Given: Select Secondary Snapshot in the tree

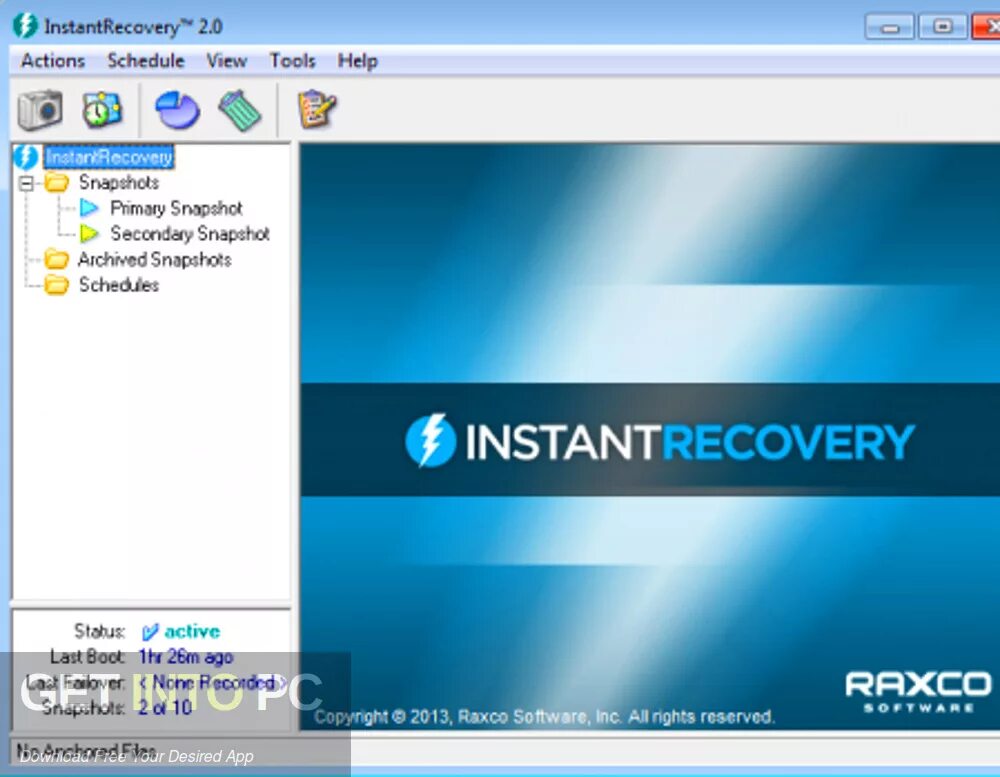Looking at the screenshot, I should [190, 233].
